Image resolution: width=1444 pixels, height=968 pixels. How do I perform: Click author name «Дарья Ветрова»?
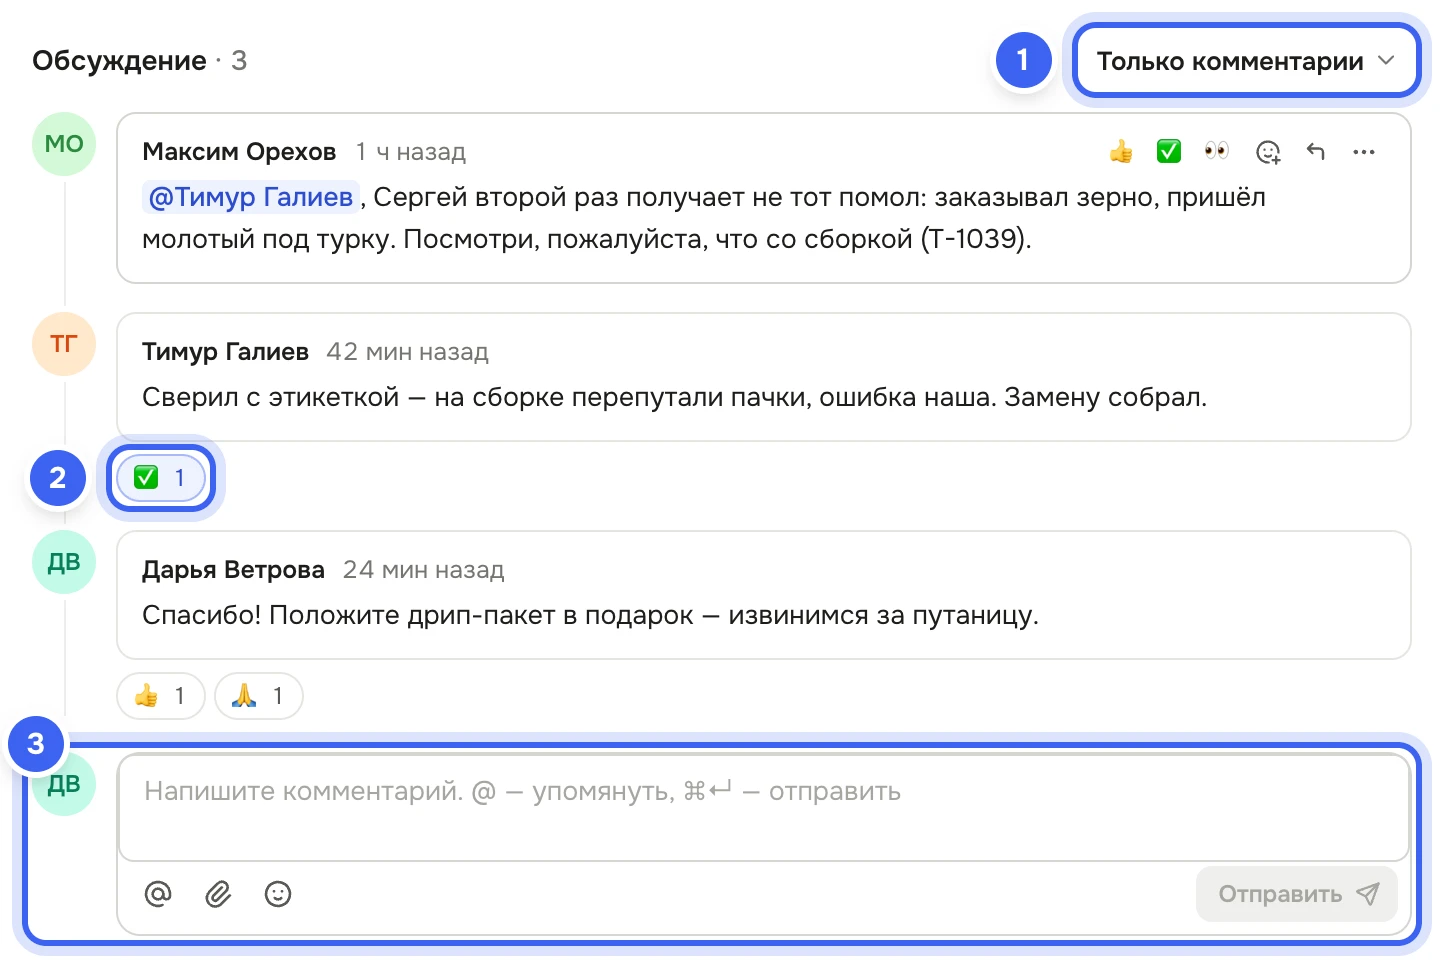(233, 570)
